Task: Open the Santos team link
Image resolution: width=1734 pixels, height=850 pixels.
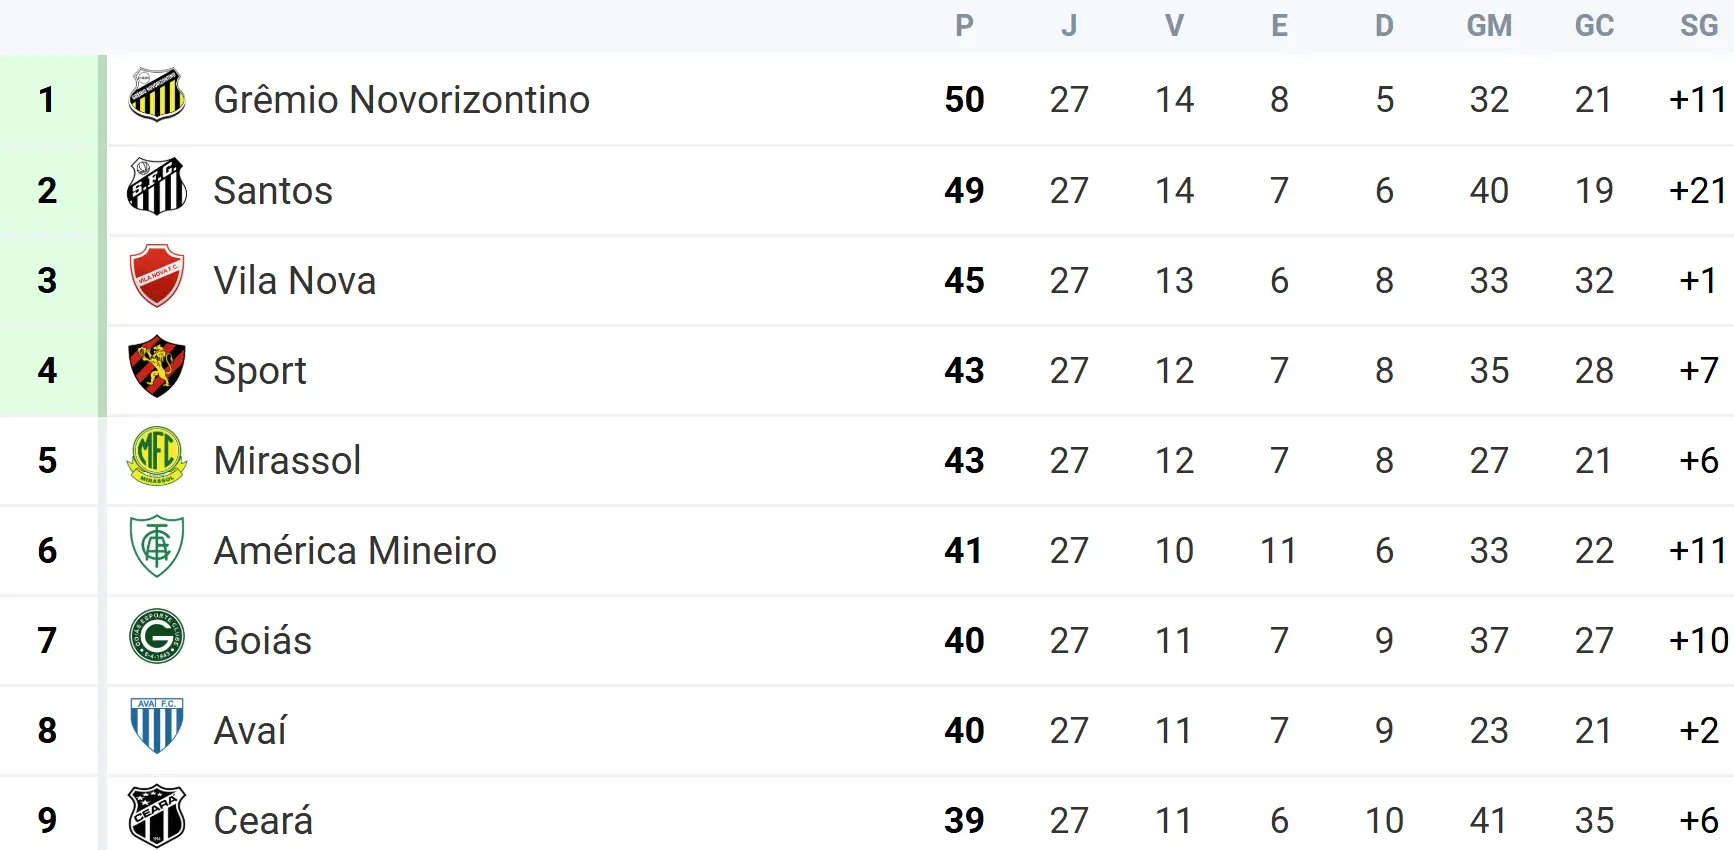Action: point(273,191)
